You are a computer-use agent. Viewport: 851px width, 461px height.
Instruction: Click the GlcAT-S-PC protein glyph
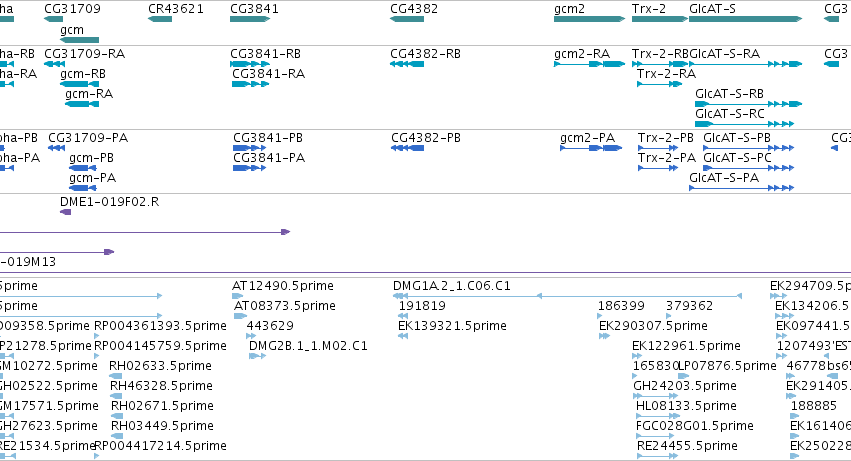tap(749, 168)
